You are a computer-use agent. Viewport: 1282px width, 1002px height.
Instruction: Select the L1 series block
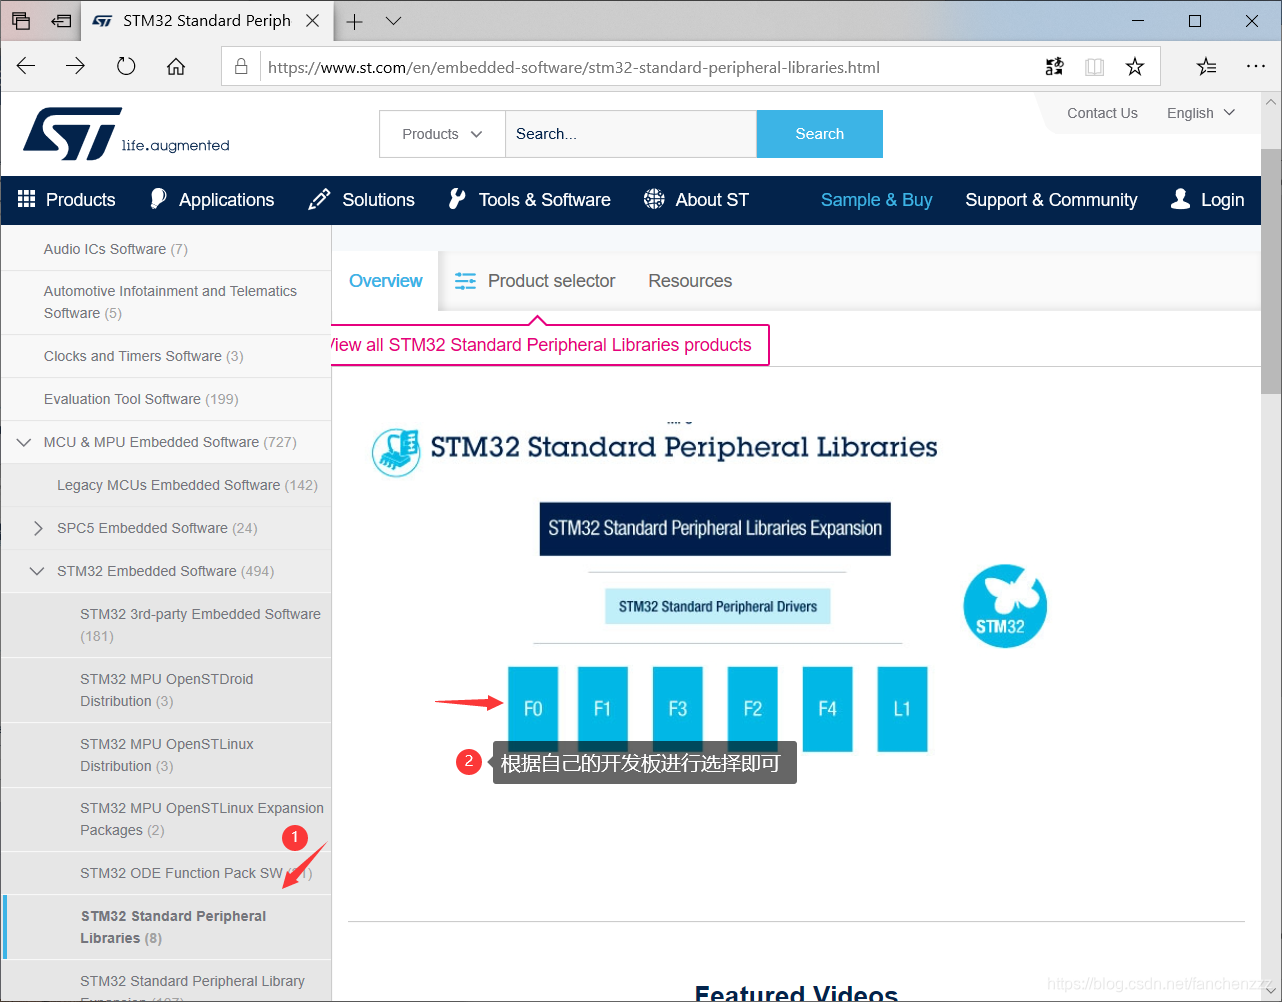[902, 709]
